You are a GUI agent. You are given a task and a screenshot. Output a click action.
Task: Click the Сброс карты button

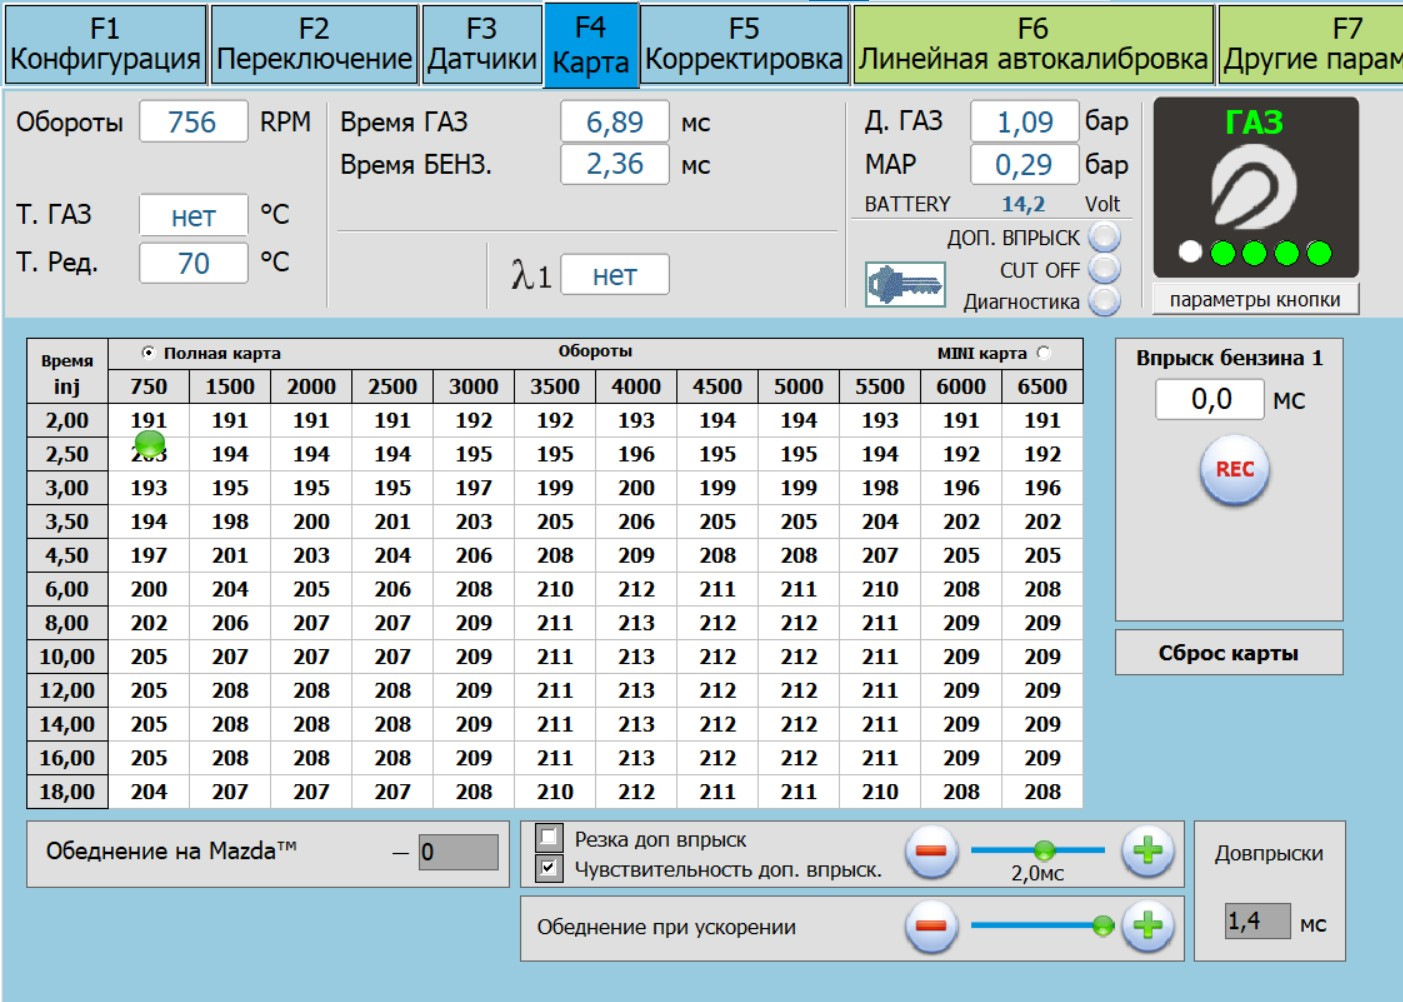1228,653
